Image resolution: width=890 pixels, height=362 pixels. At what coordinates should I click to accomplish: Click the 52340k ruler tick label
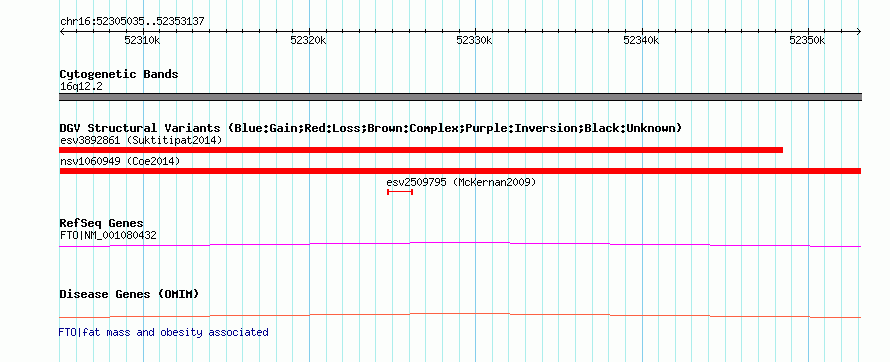[x=641, y=40]
